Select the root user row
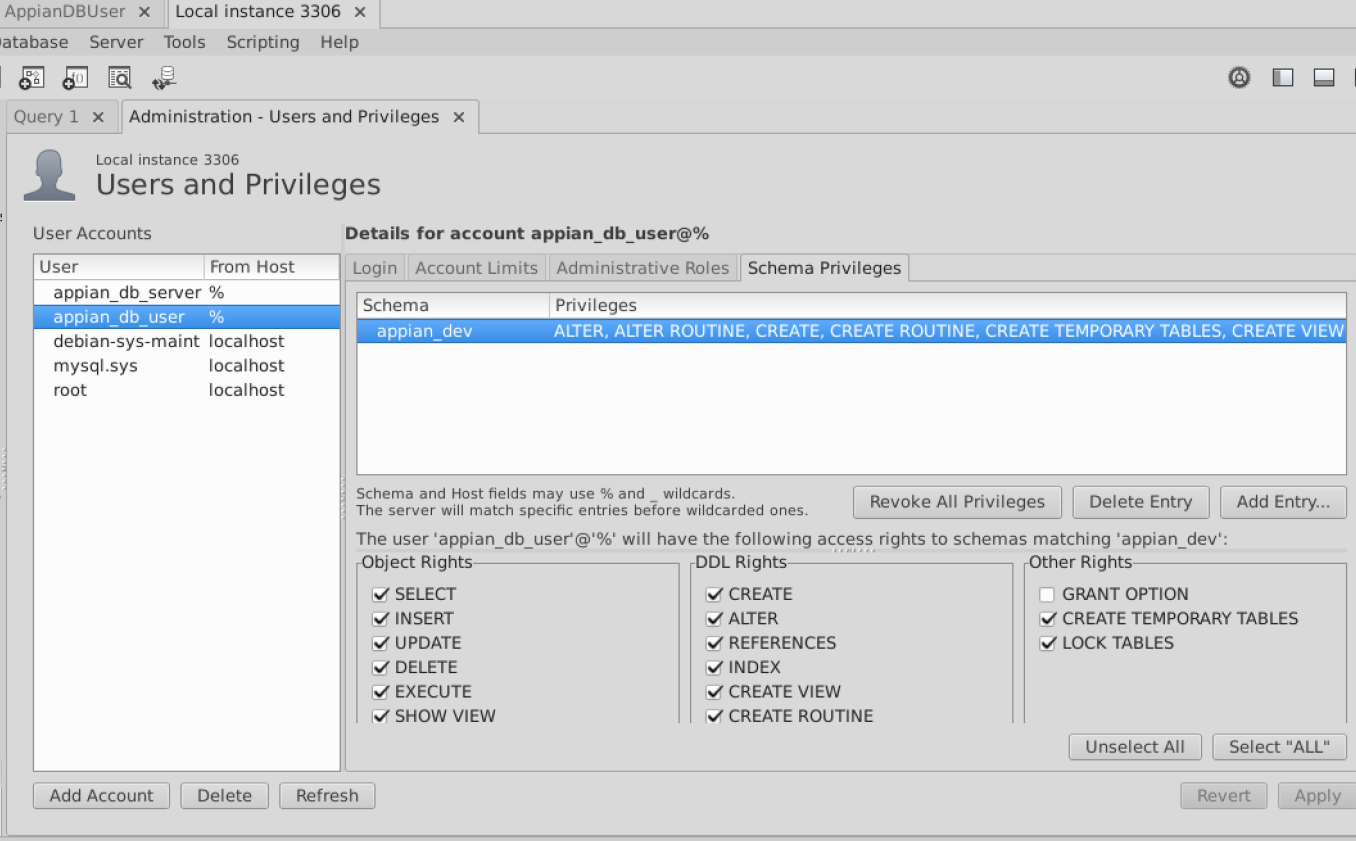 [187, 390]
